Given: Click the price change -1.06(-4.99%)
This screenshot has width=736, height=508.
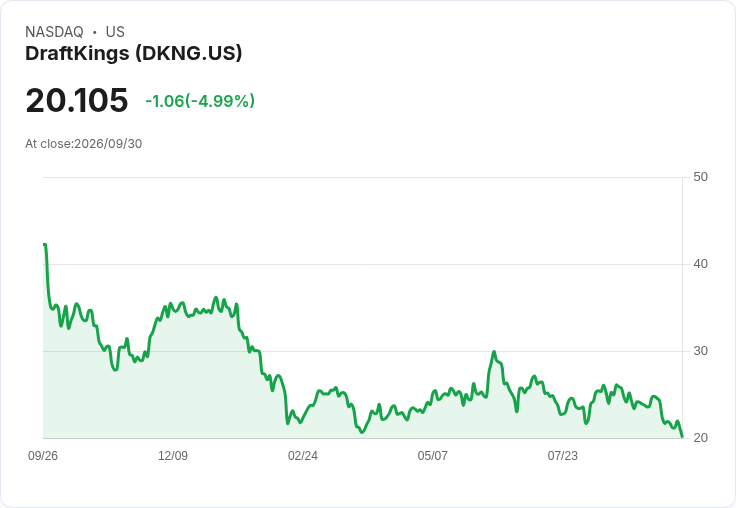Looking at the screenshot, I should pos(200,101).
